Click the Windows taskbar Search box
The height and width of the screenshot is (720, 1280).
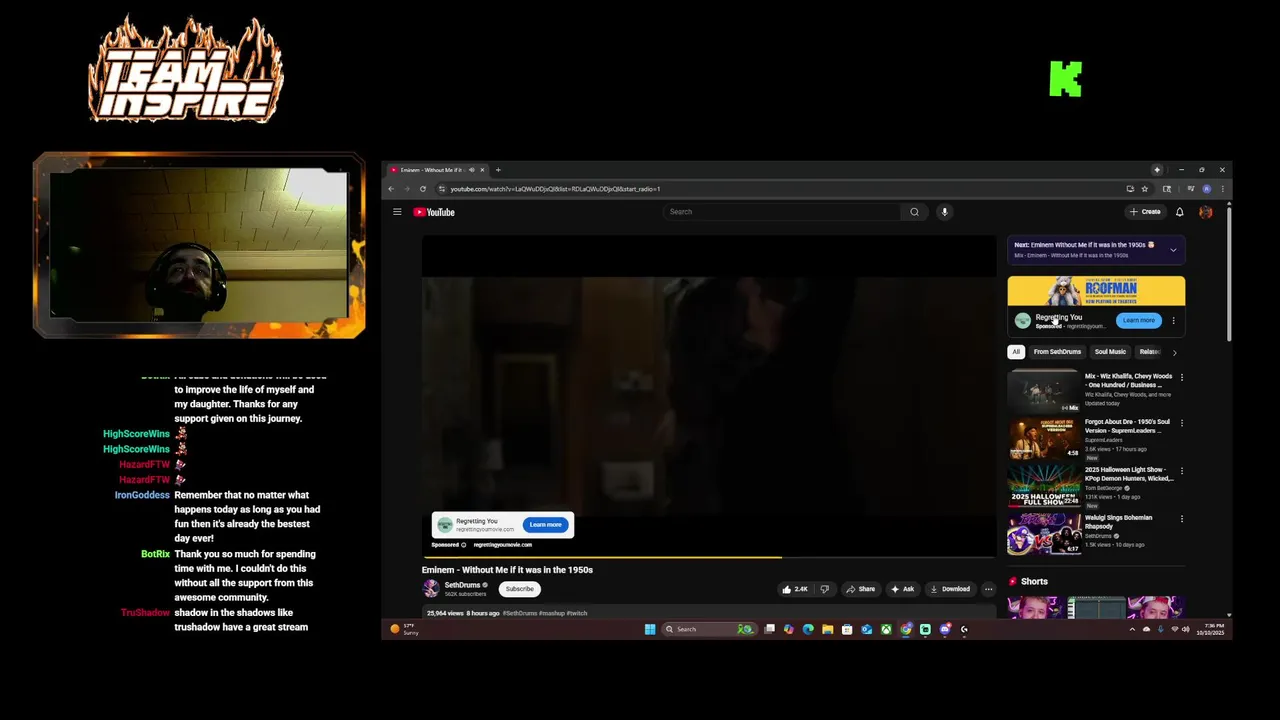(708, 629)
